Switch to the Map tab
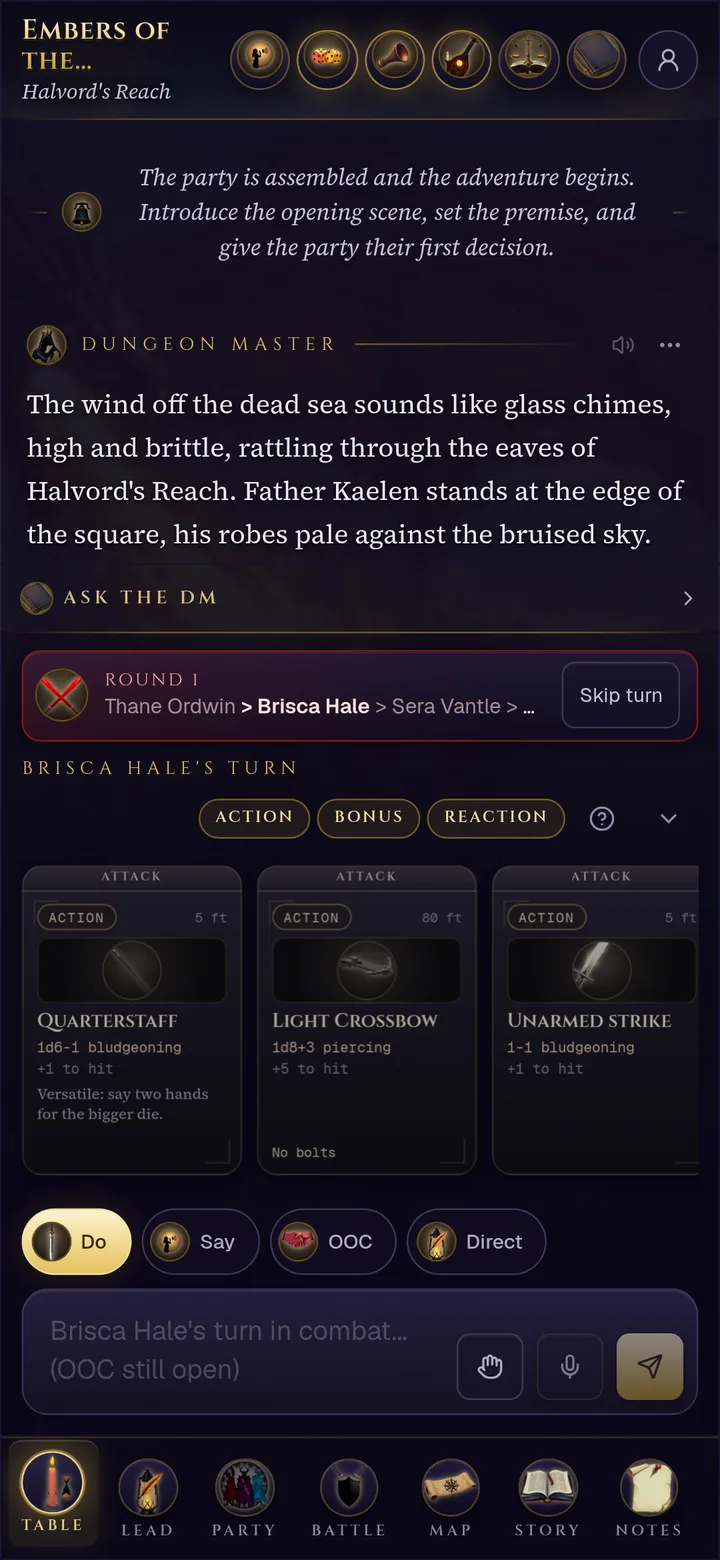 (x=451, y=1498)
